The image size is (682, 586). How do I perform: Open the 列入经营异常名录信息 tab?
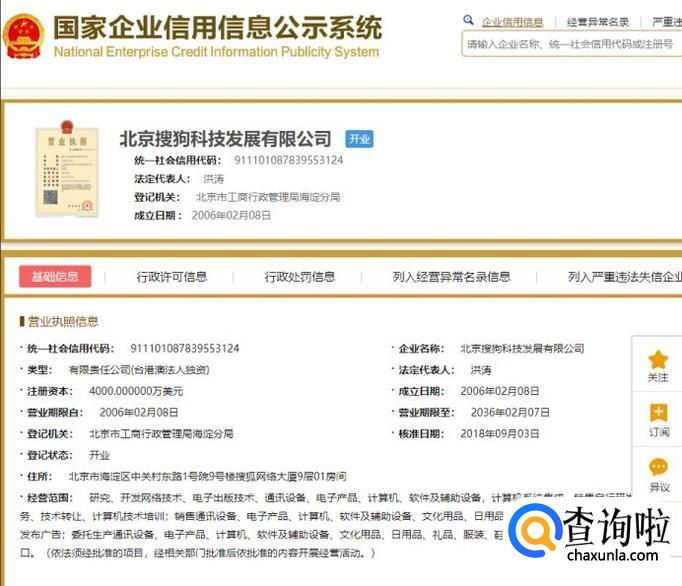point(451,277)
